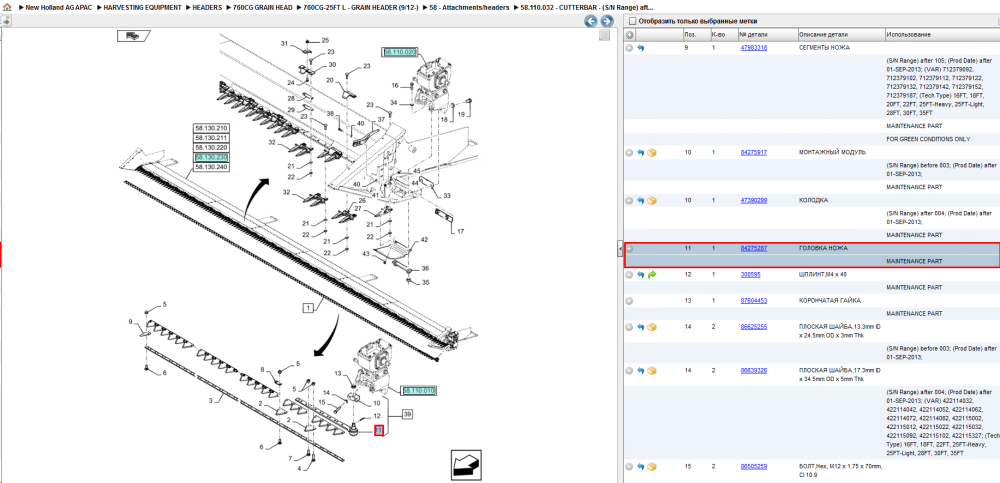The height and width of the screenshot is (483, 1000).
Task: Open part number link 86625255
Action: [753, 327]
